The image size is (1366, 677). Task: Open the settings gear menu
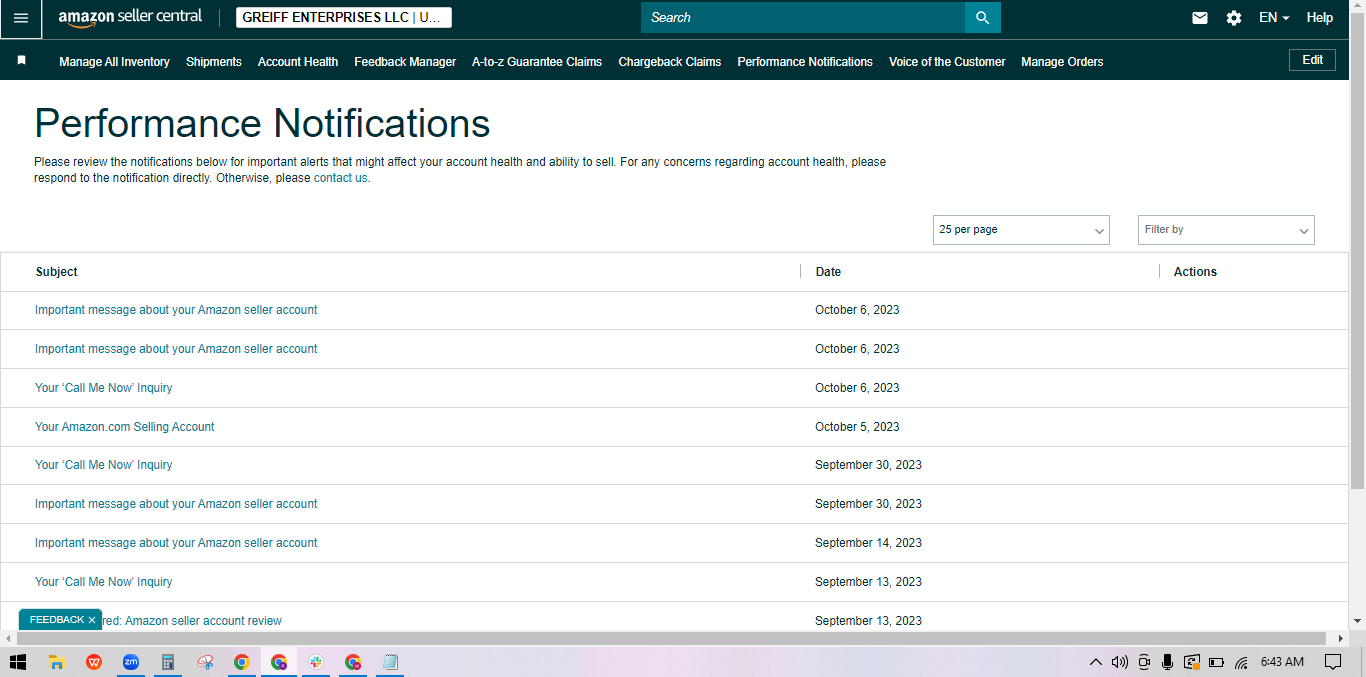pos(1234,18)
